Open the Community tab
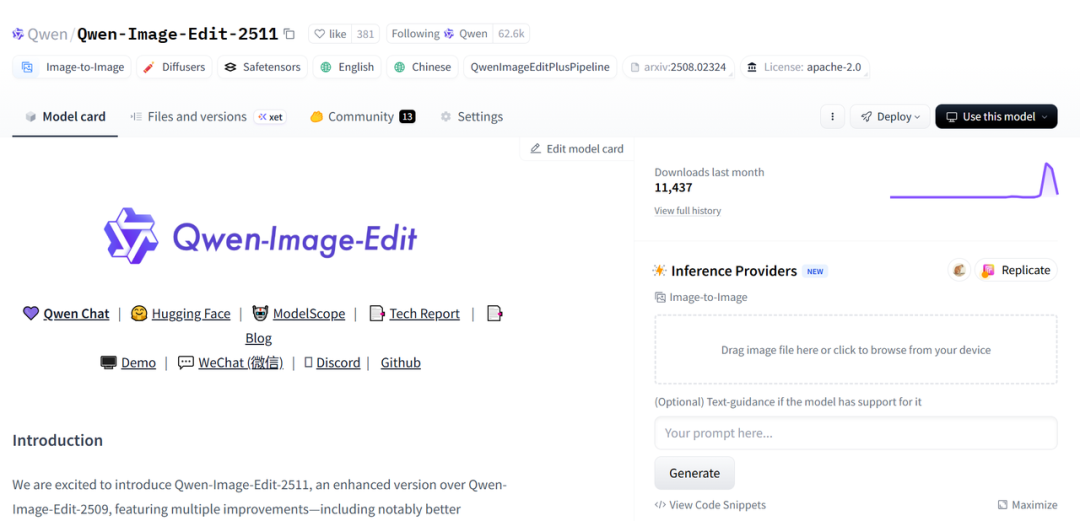The width and height of the screenshot is (1080, 521). [x=362, y=116]
